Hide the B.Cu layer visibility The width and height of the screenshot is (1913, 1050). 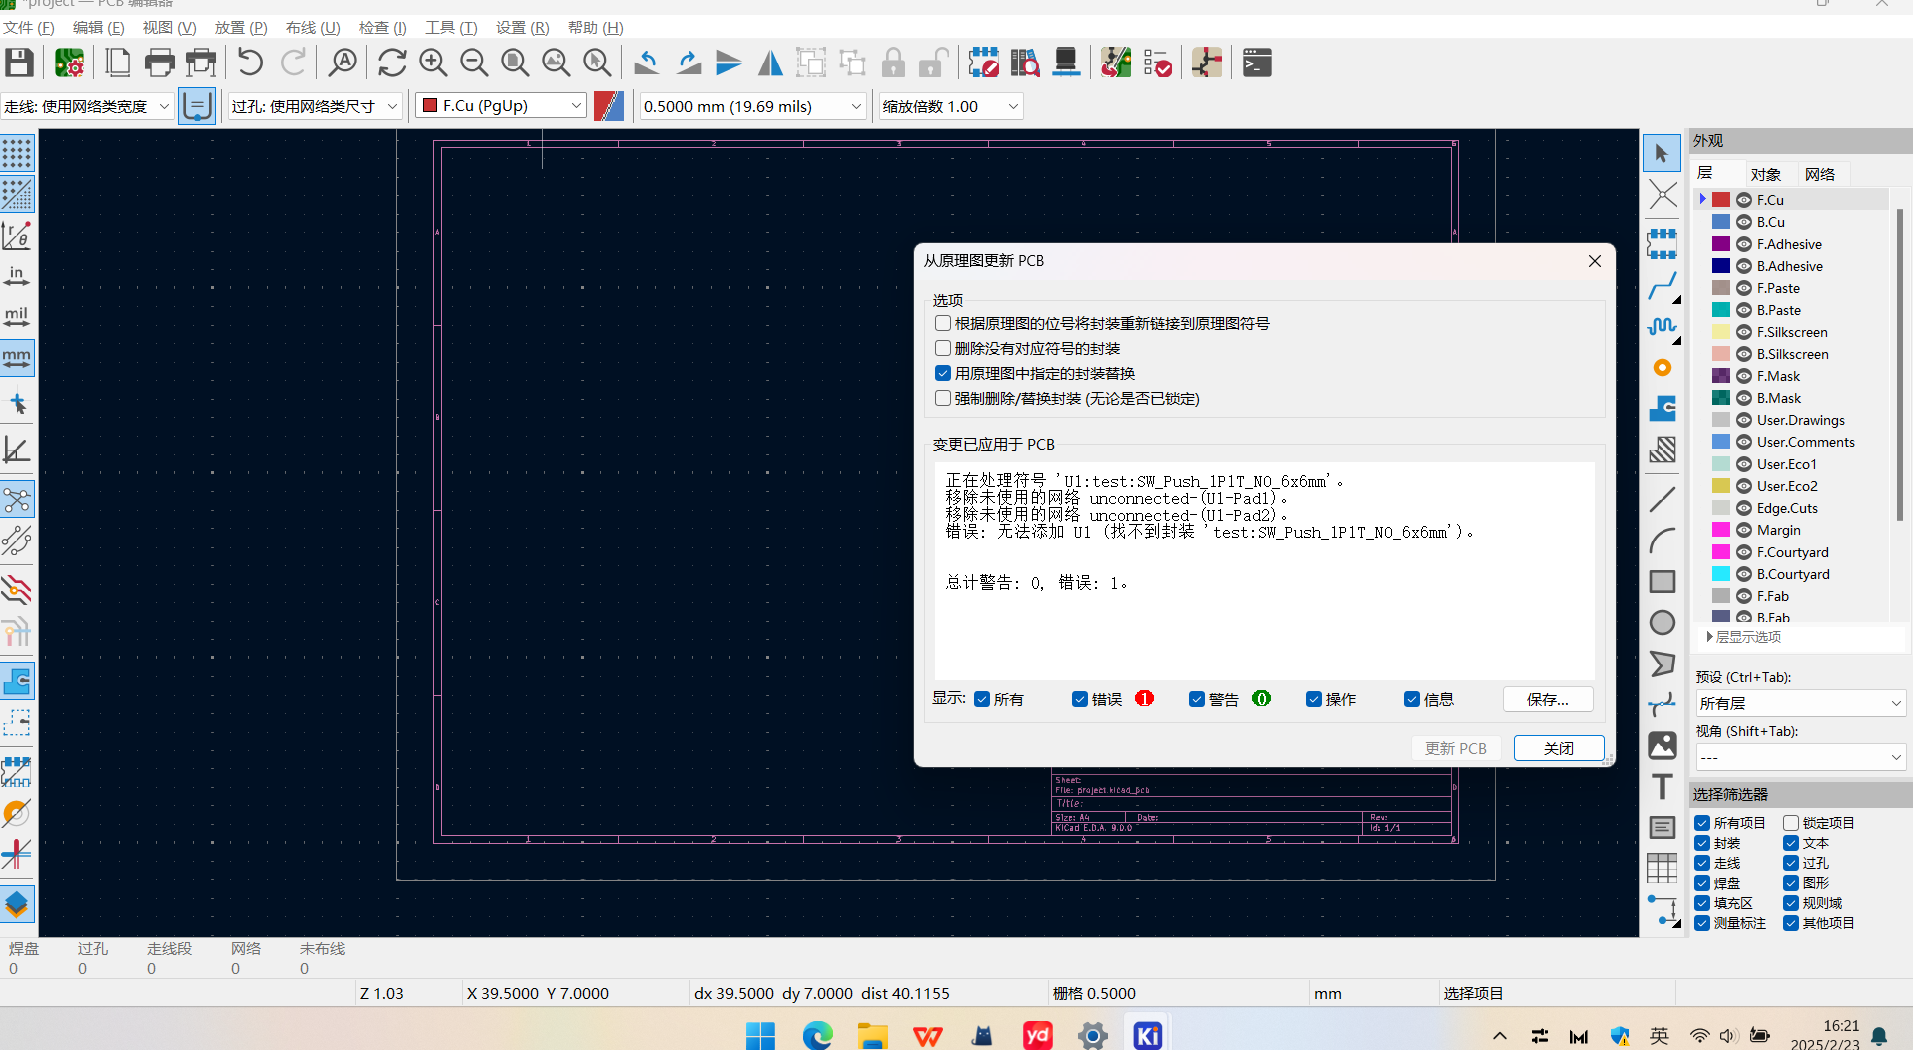[1744, 222]
